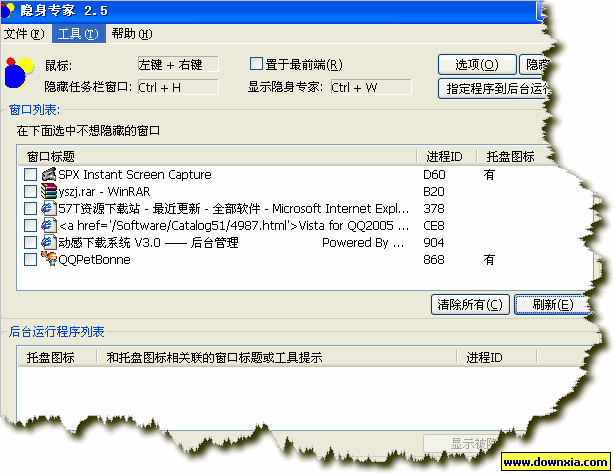Screen dimensions: 614x474
Task: Click the 隐身专家 logo in the title bar
Action: pyautogui.click(x=10, y=10)
